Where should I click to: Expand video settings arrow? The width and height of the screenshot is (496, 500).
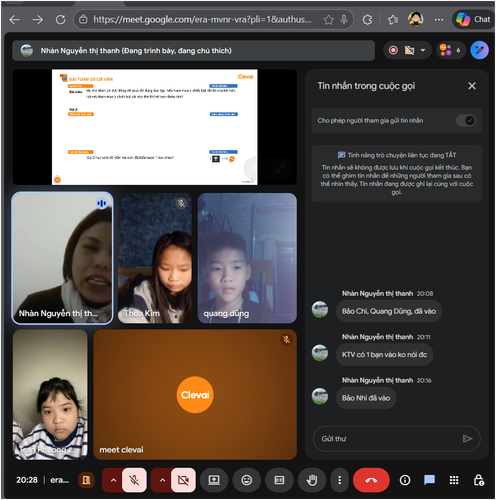coord(162,480)
